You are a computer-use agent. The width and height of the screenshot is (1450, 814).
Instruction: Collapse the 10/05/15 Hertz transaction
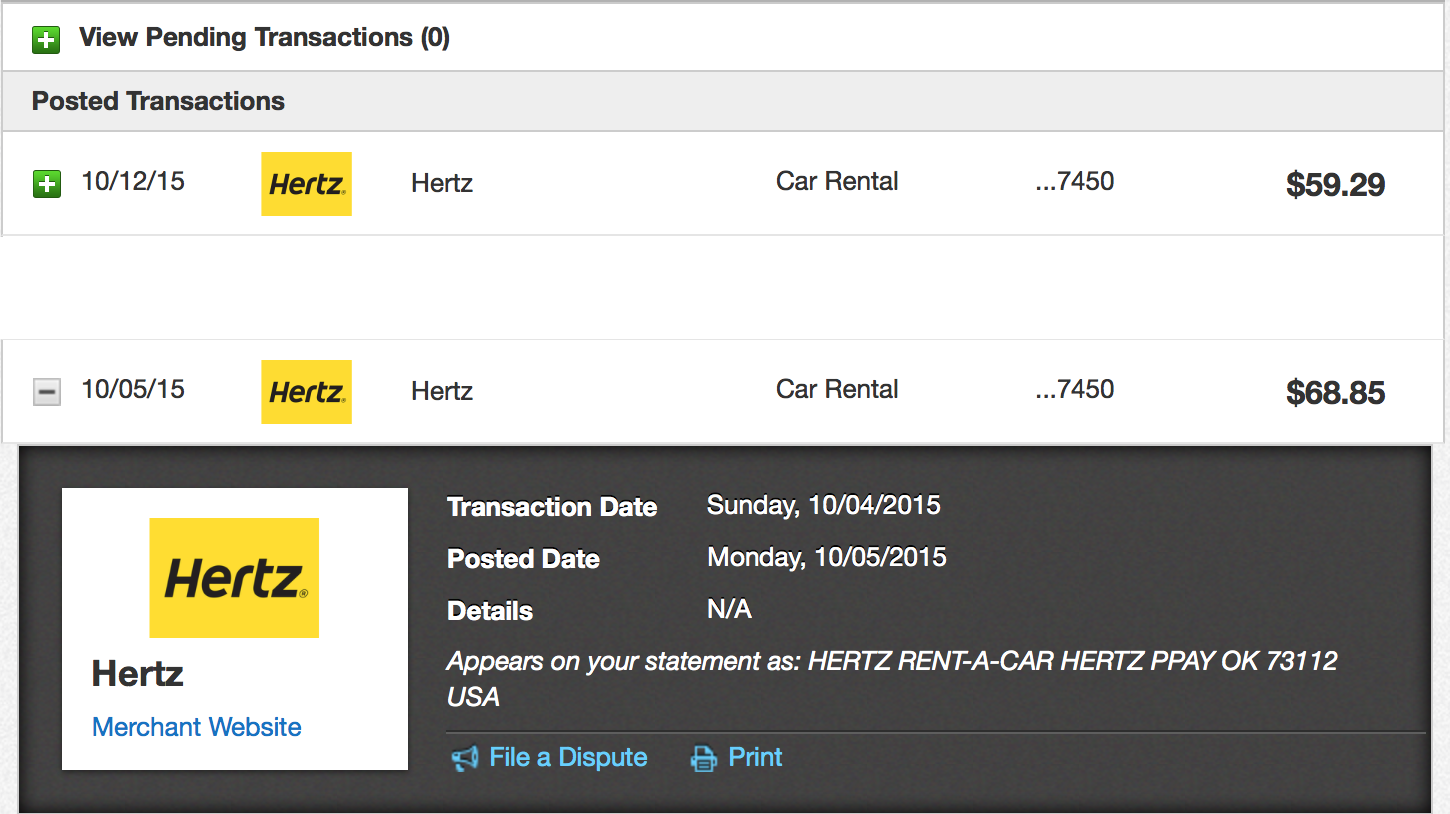point(46,392)
